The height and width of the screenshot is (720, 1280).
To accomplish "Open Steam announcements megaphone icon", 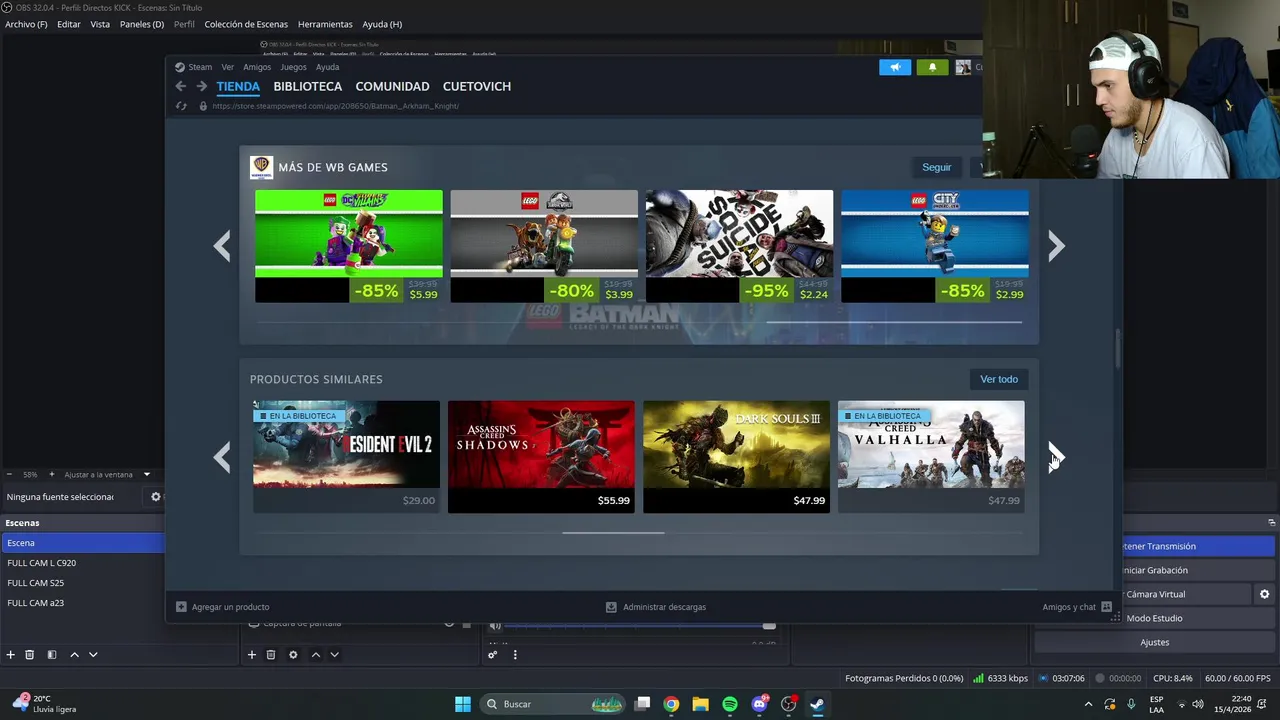I will click(x=895, y=67).
